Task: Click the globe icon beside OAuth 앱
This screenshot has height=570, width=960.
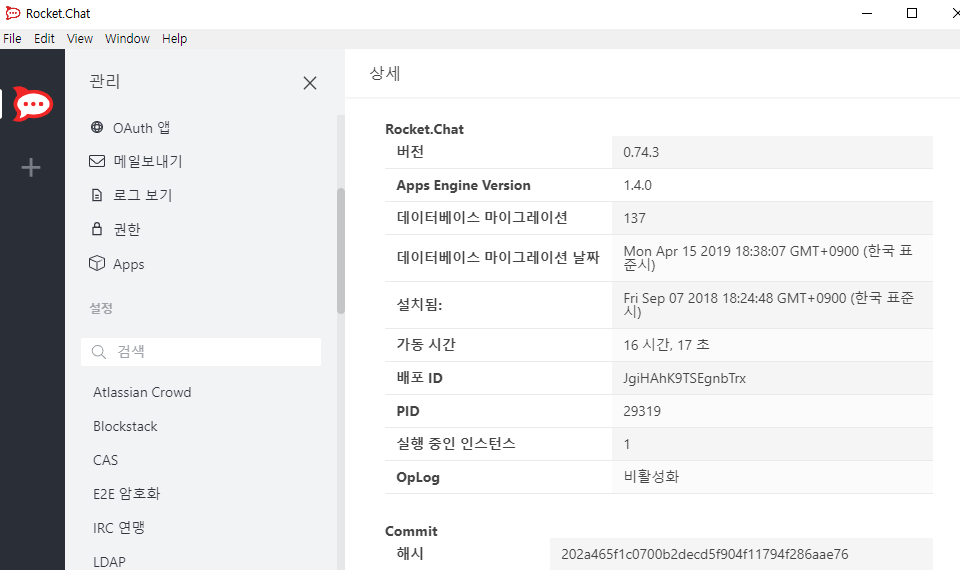Action: point(97,127)
